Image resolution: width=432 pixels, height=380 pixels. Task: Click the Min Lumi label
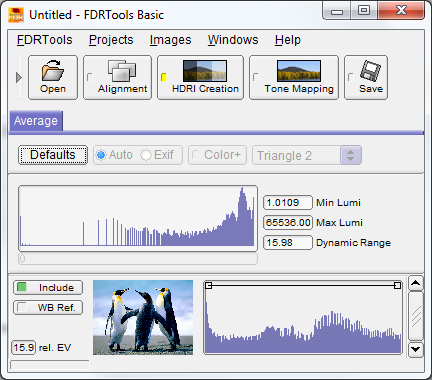tap(338, 203)
